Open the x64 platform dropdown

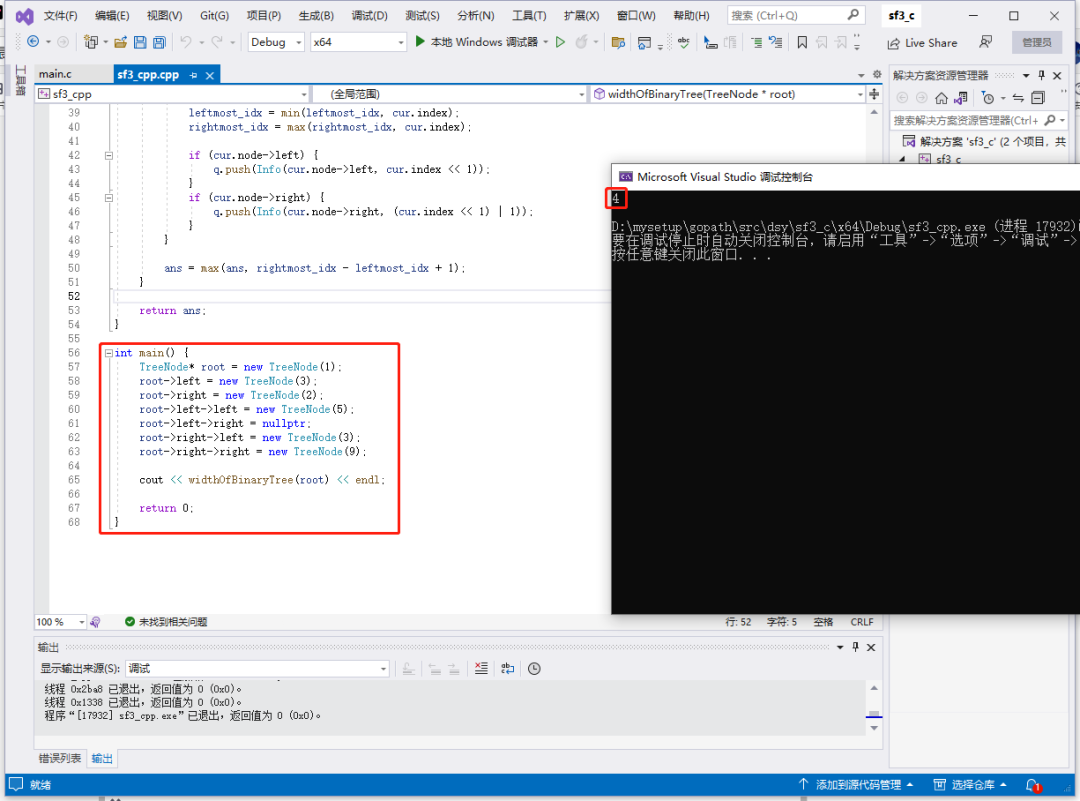(x=357, y=42)
